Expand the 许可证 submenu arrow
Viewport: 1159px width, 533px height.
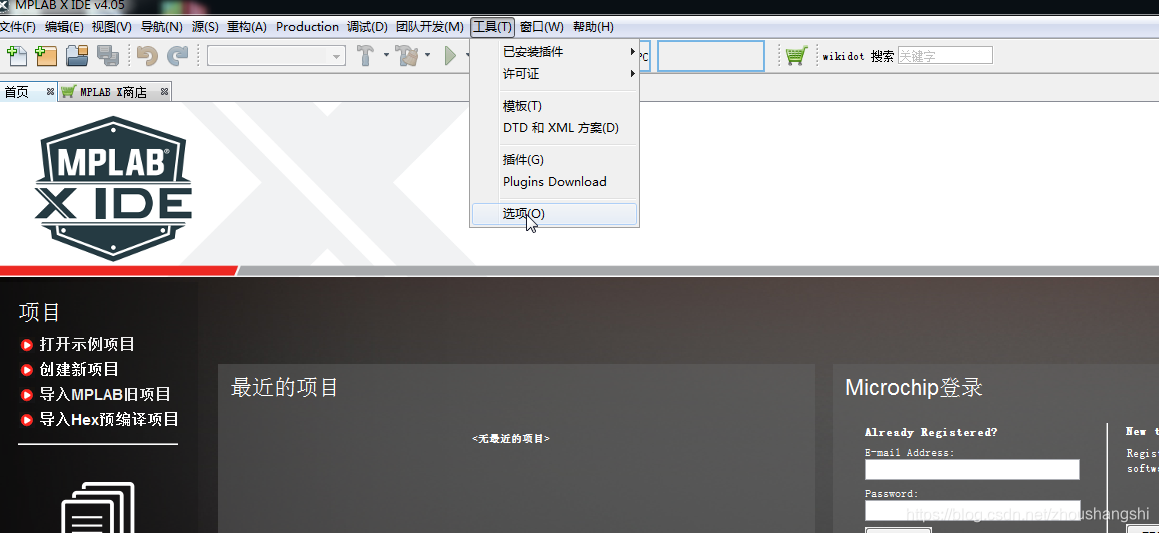(633, 74)
